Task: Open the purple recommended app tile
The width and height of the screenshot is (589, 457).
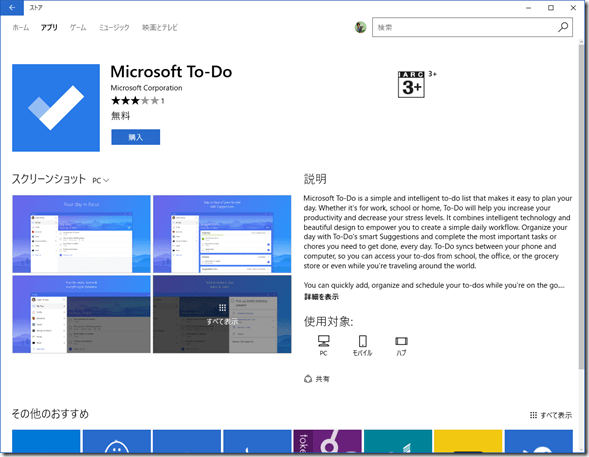Action: [x=328, y=441]
